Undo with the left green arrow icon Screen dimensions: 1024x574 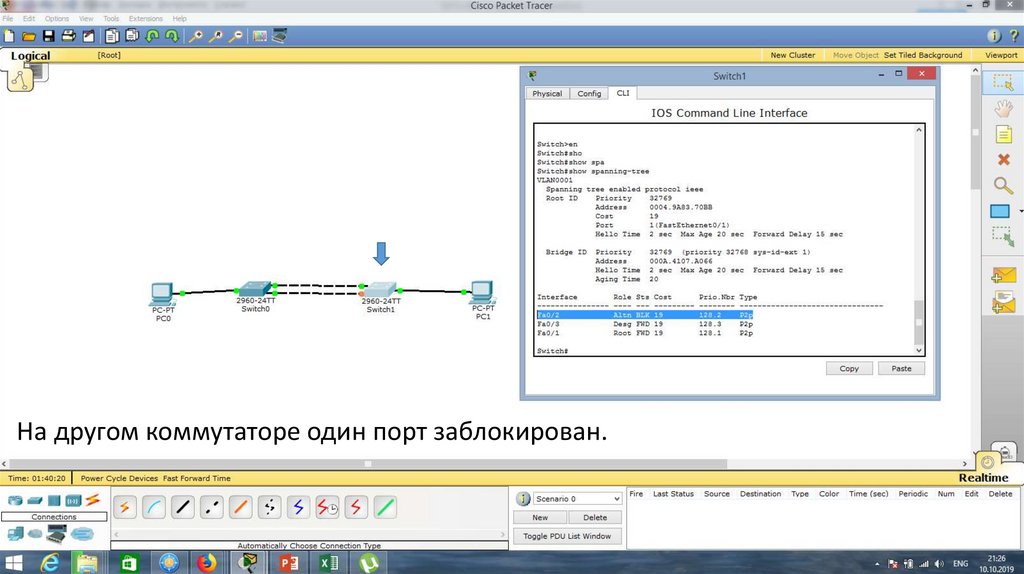coord(152,37)
